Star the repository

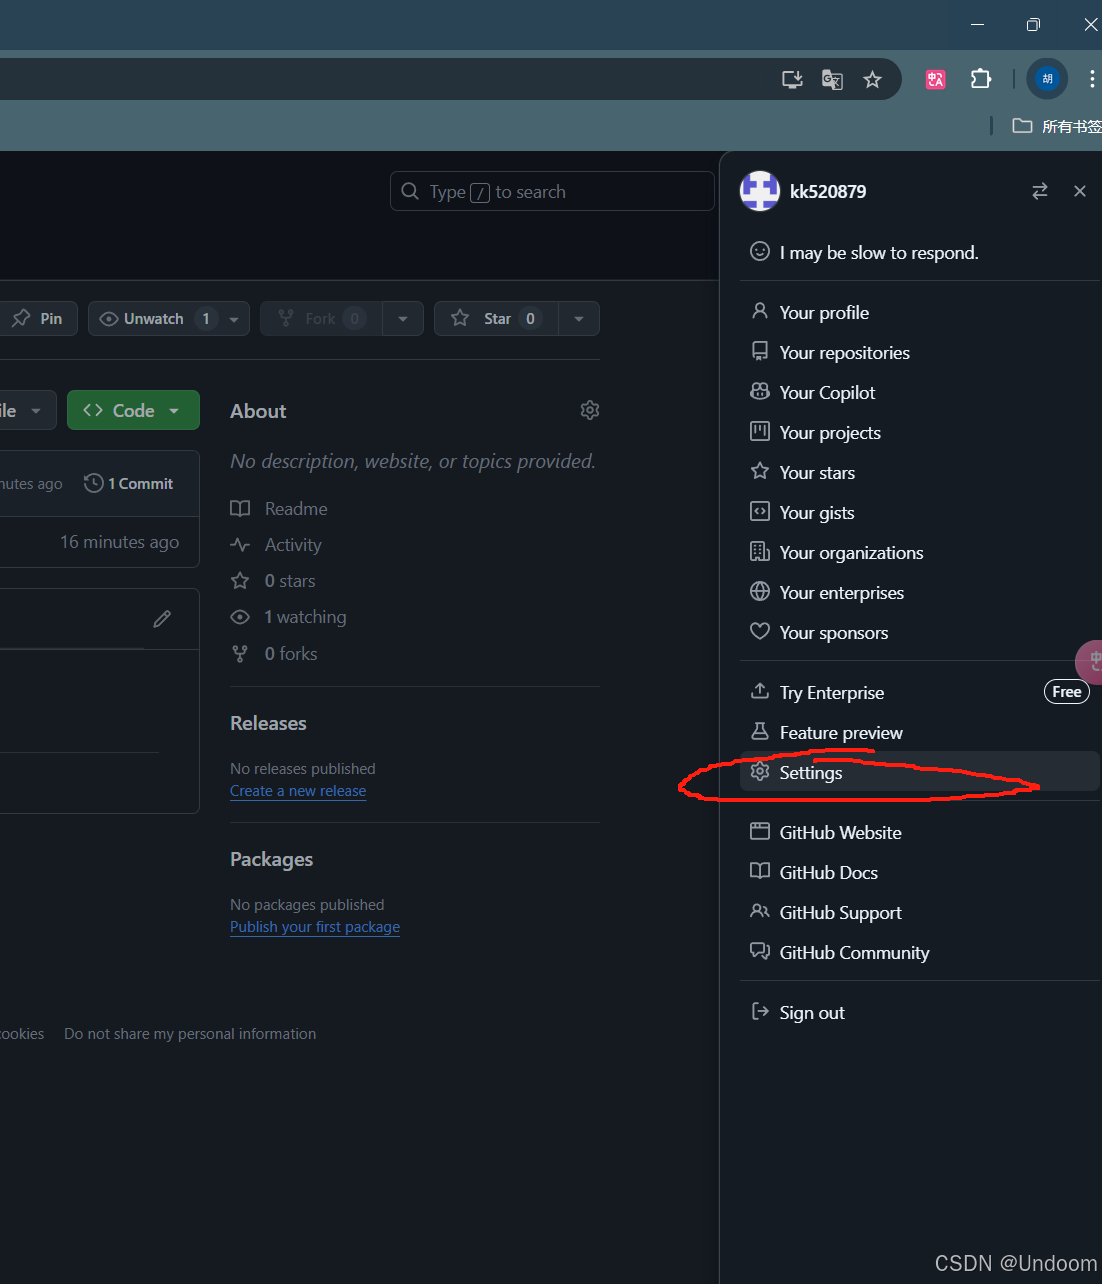(x=496, y=318)
